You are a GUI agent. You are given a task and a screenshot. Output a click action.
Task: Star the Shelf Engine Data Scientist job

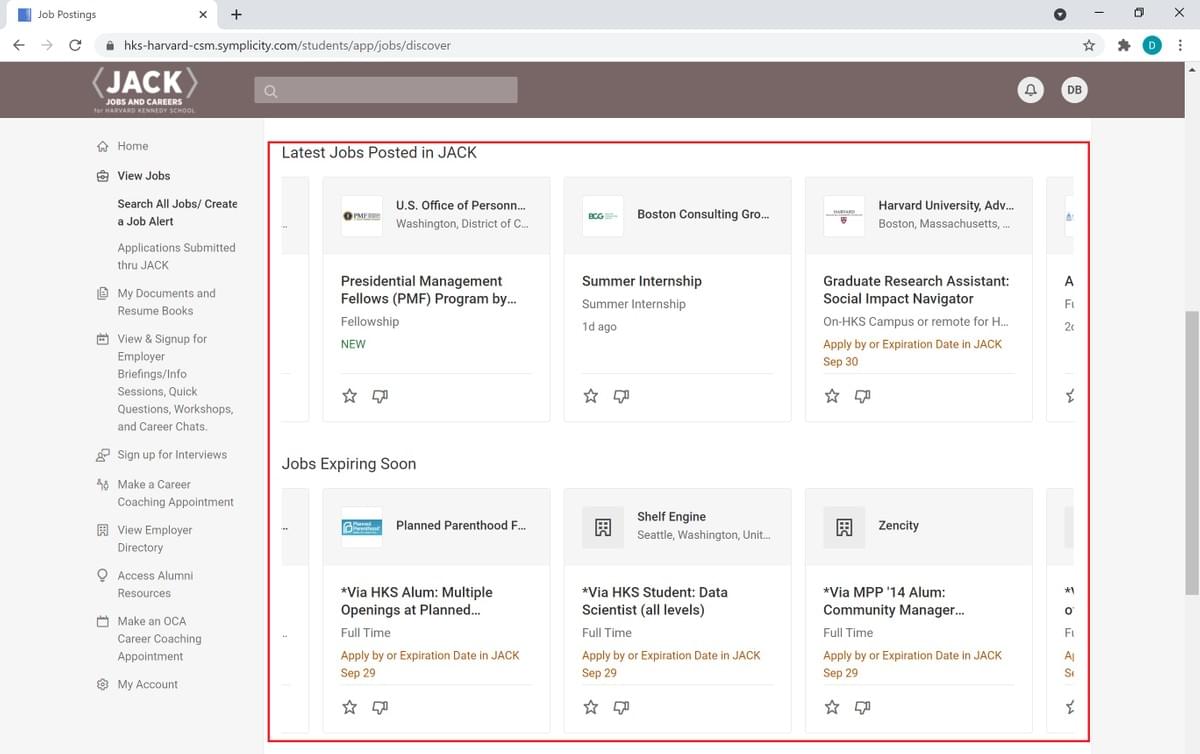(x=591, y=707)
